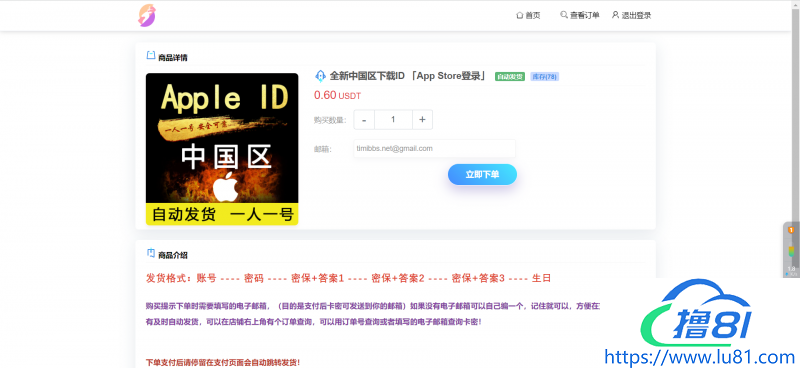Decrease purchase quantity with minus button

(364, 119)
